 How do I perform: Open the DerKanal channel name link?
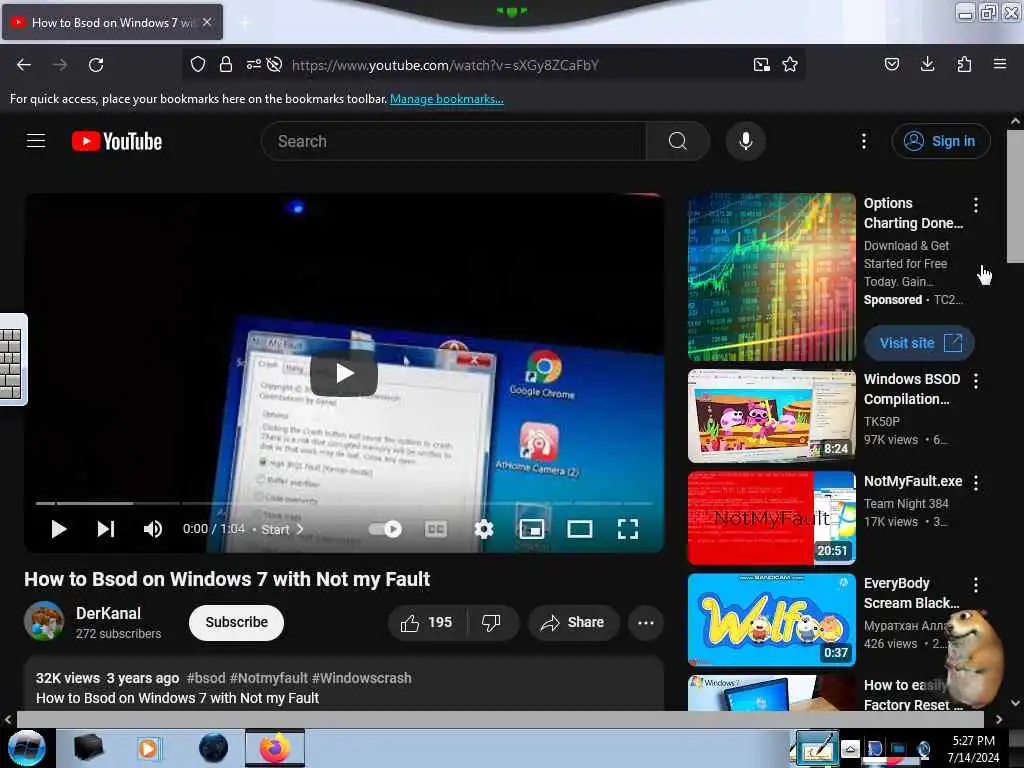coord(108,613)
